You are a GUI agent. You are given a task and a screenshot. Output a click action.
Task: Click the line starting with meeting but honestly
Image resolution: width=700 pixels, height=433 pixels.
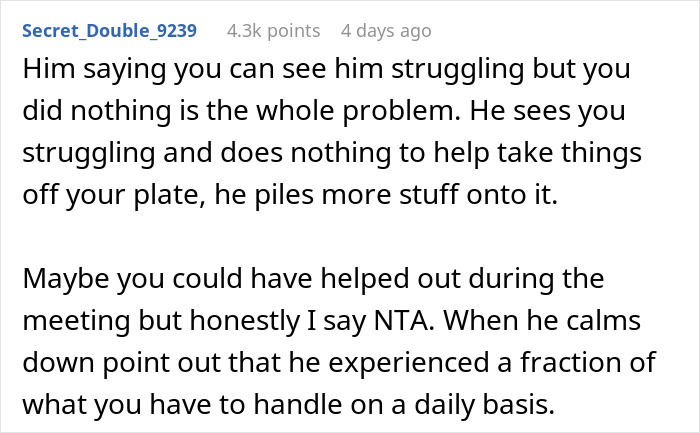click(x=332, y=321)
